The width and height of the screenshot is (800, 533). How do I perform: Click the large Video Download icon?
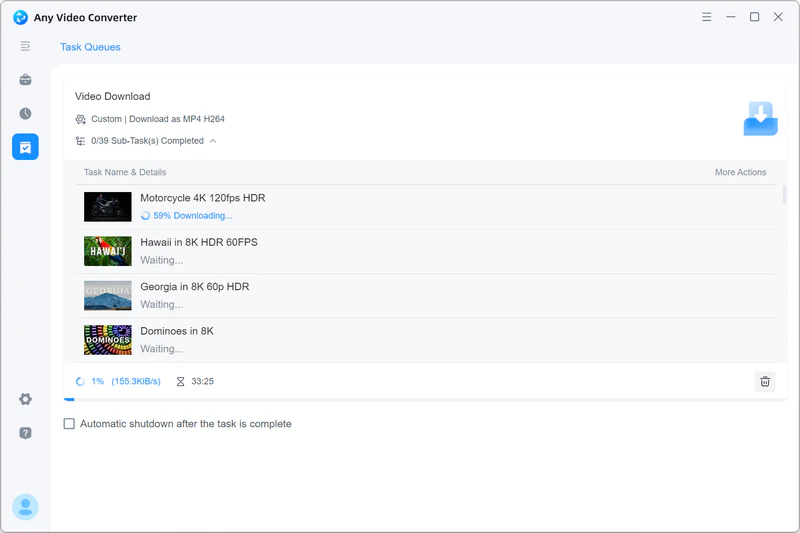pyautogui.click(x=760, y=119)
